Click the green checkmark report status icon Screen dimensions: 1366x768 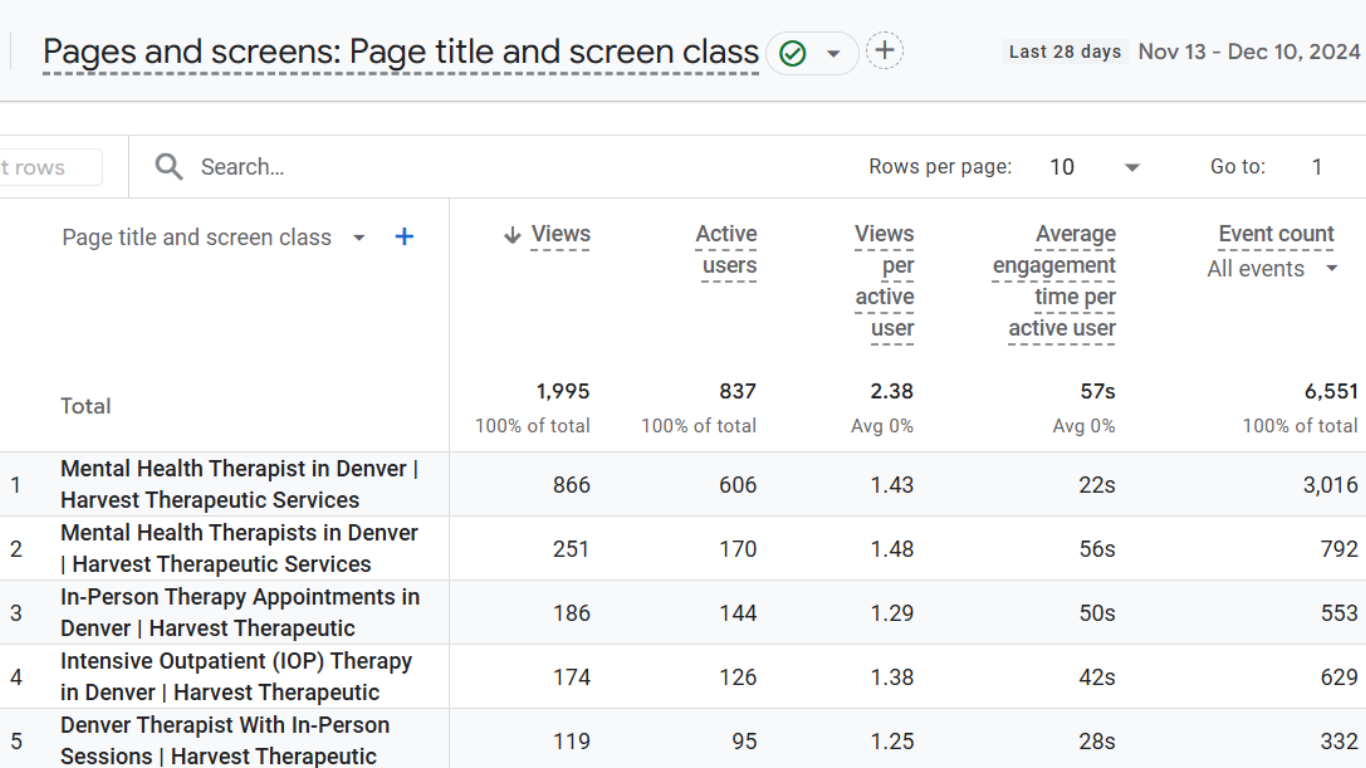(792, 53)
